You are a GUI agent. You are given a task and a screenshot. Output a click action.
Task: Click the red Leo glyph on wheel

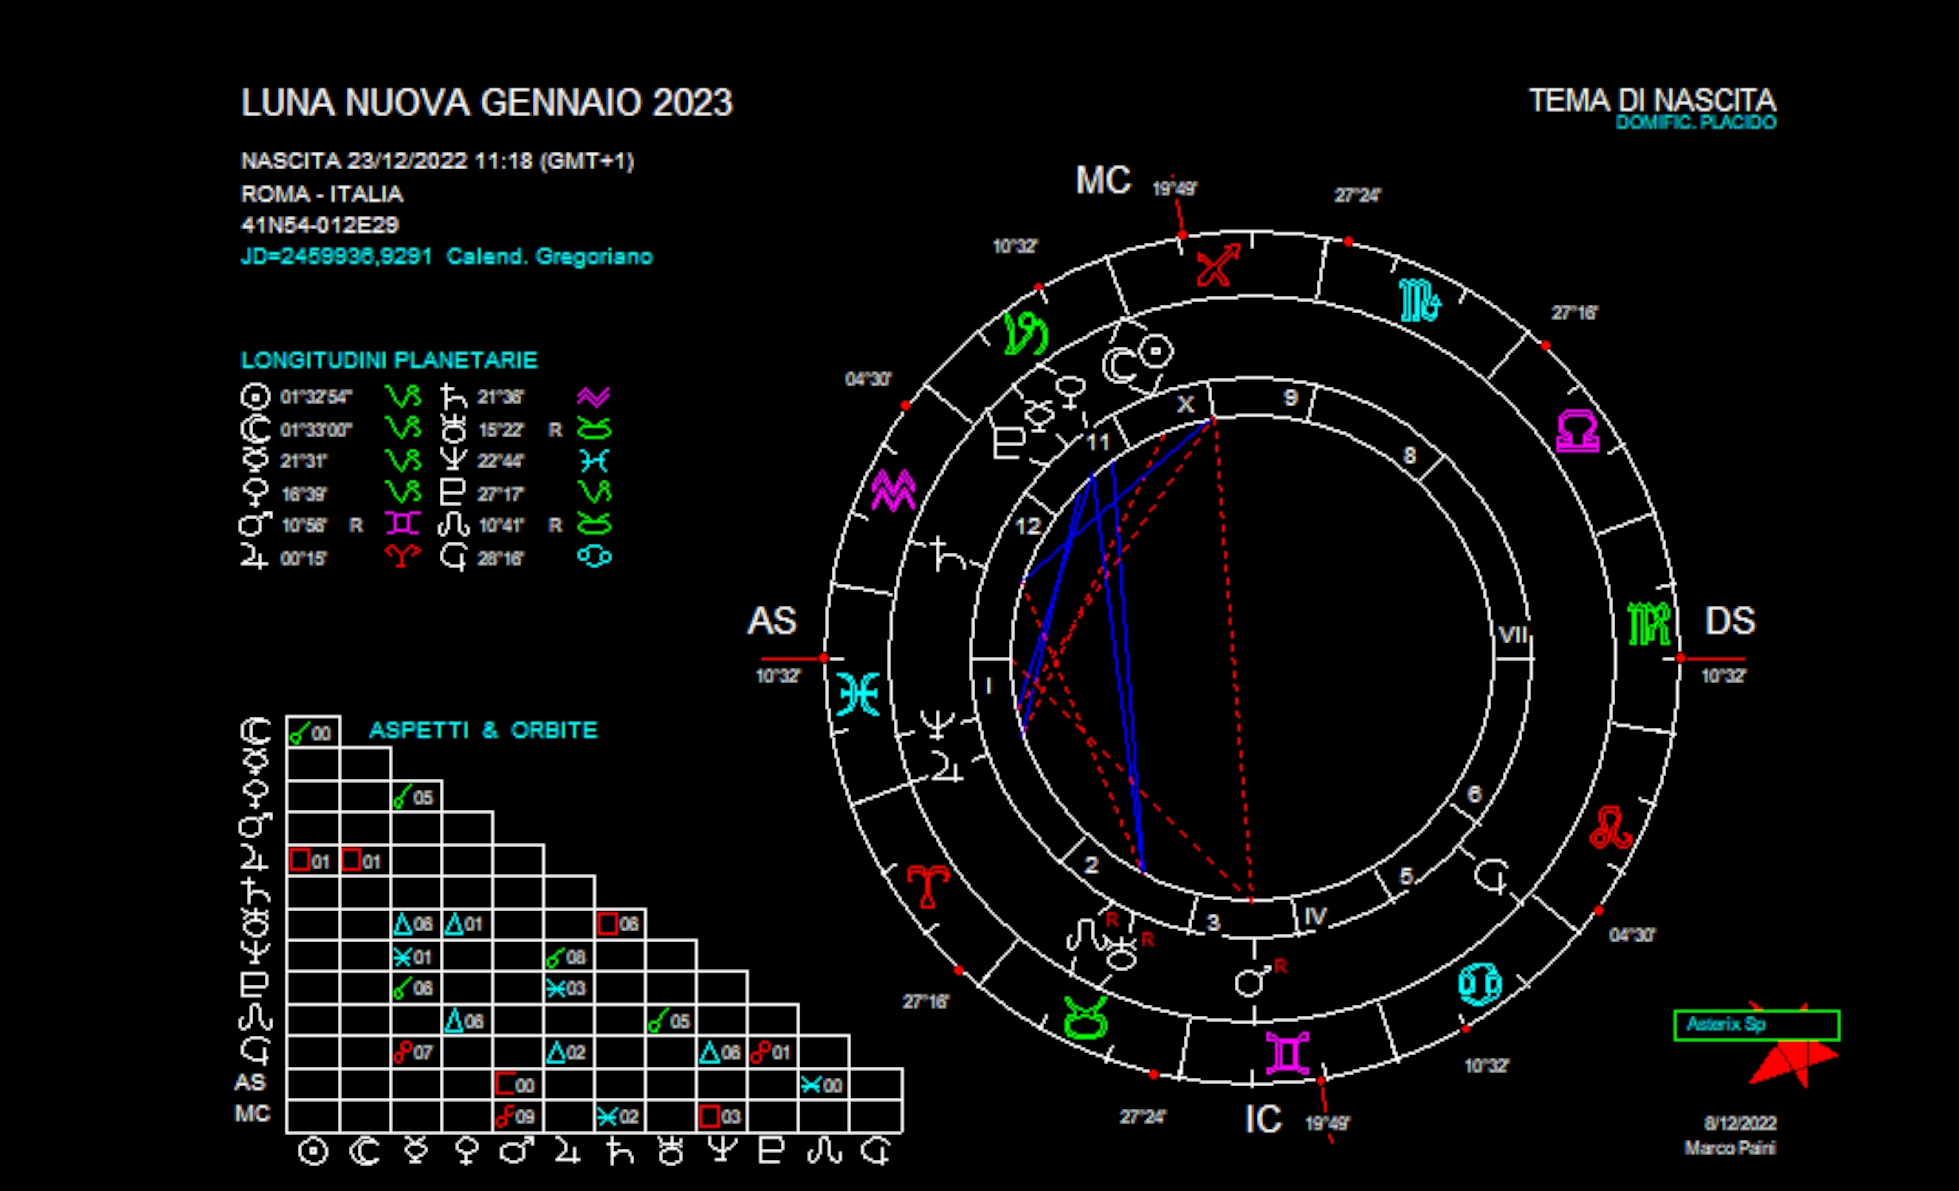pyautogui.click(x=1611, y=828)
